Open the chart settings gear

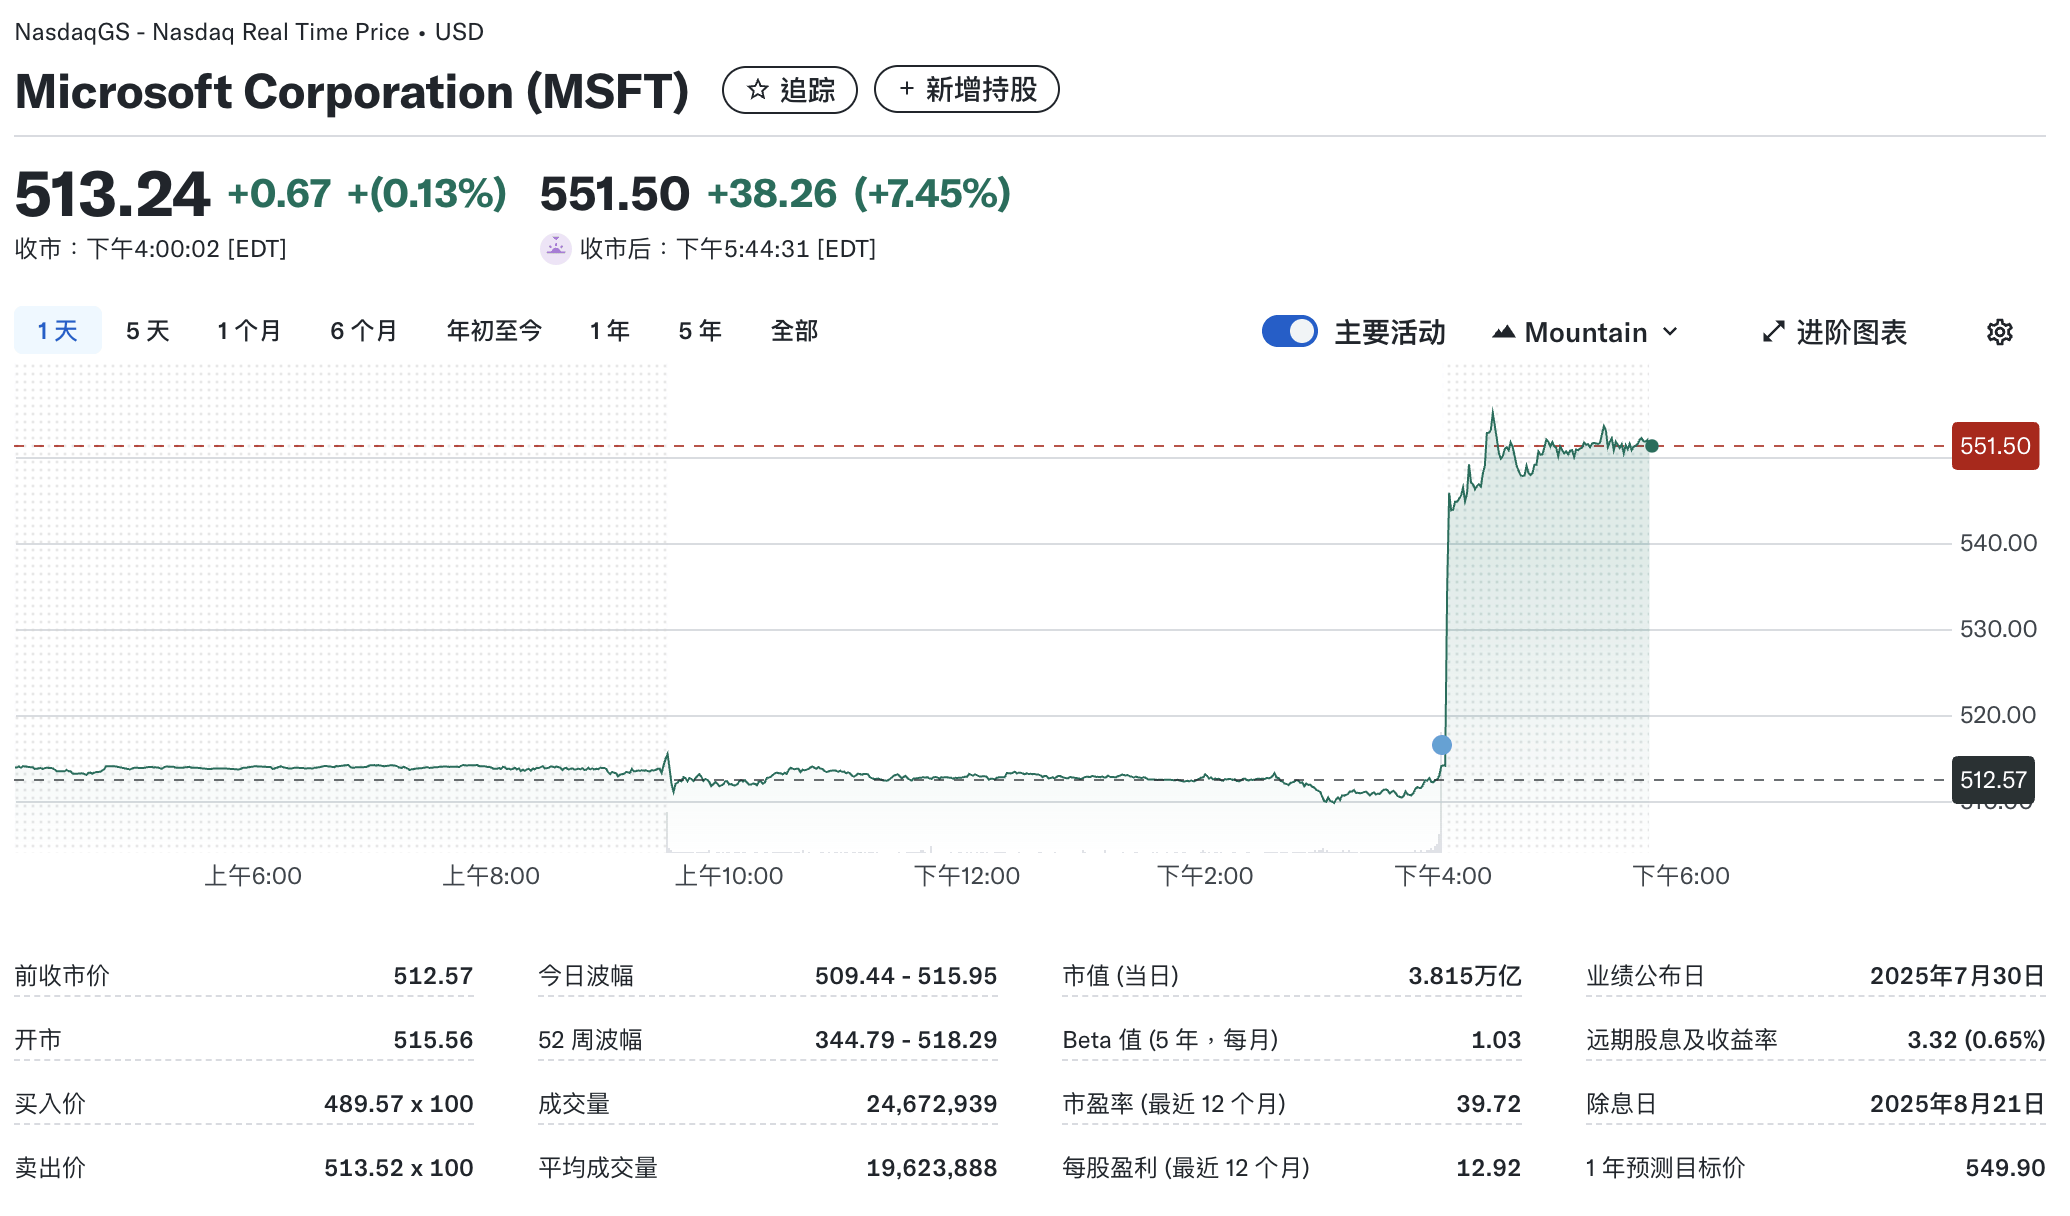point(2000,332)
